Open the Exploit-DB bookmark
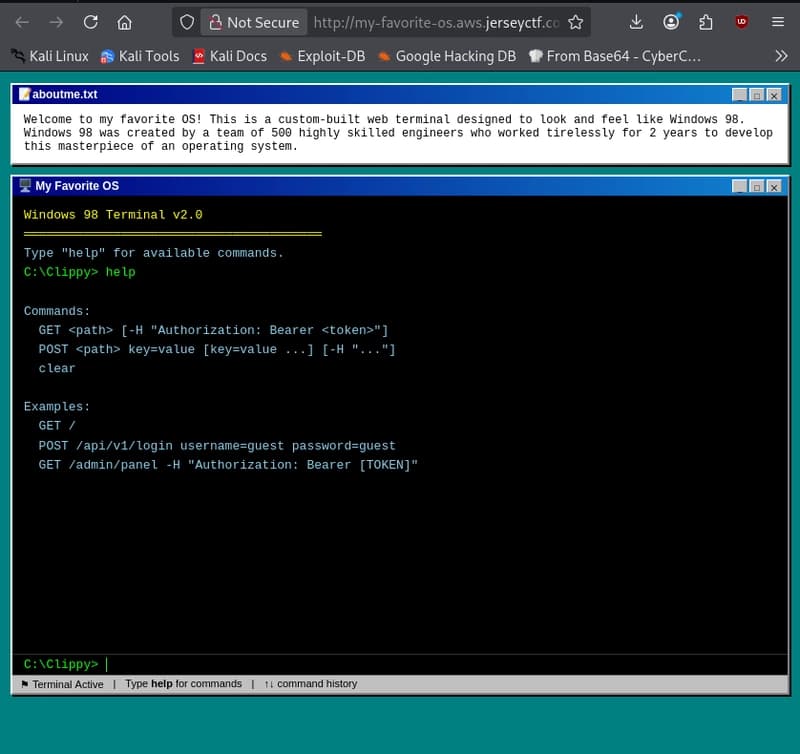The width and height of the screenshot is (800, 754). click(x=321, y=57)
